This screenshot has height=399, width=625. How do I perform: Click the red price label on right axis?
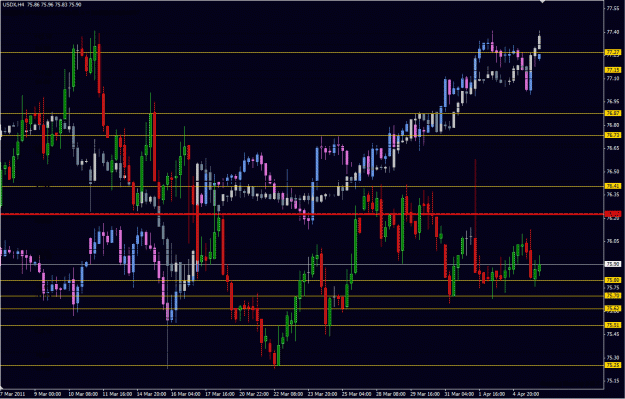613,214
